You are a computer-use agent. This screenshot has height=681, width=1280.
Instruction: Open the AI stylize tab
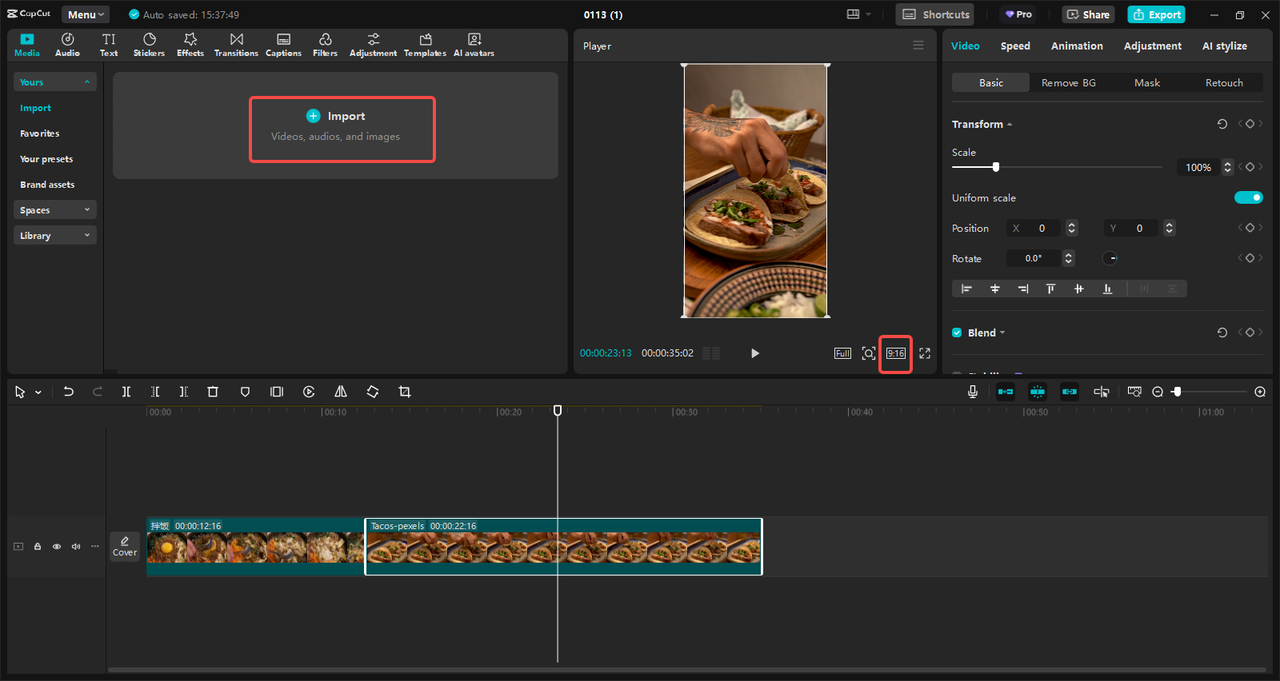[1224, 46]
